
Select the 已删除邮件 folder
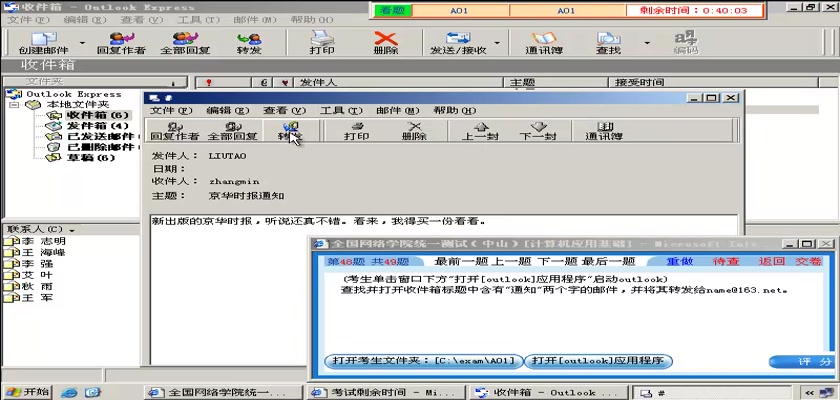coord(100,147)
